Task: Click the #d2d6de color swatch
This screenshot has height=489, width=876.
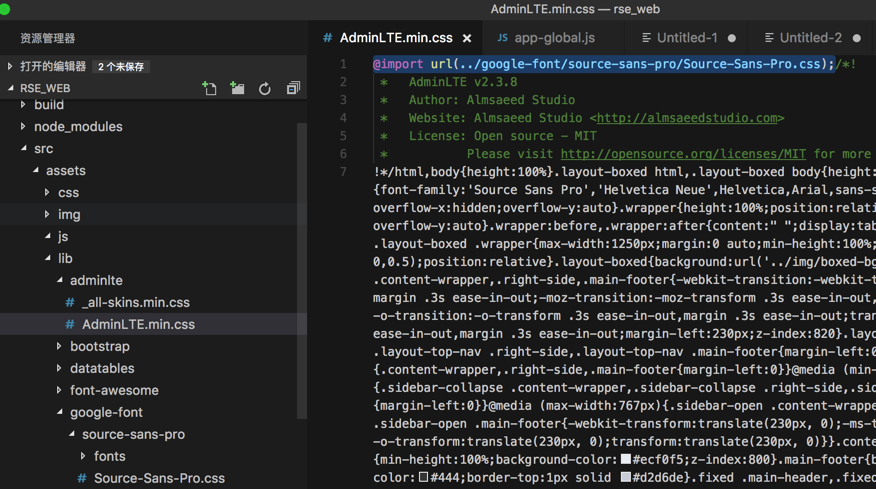Action: tap(626, 477)
